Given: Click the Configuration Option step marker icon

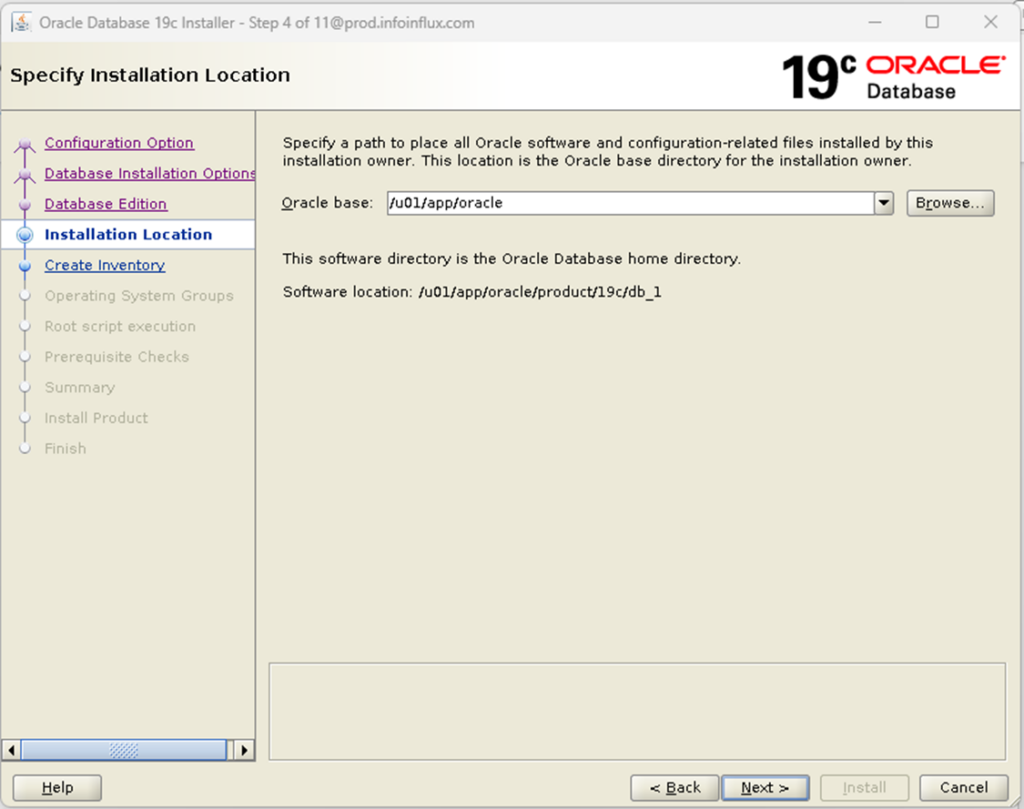Looking at the screenshot, I should [x=27, y=142].
